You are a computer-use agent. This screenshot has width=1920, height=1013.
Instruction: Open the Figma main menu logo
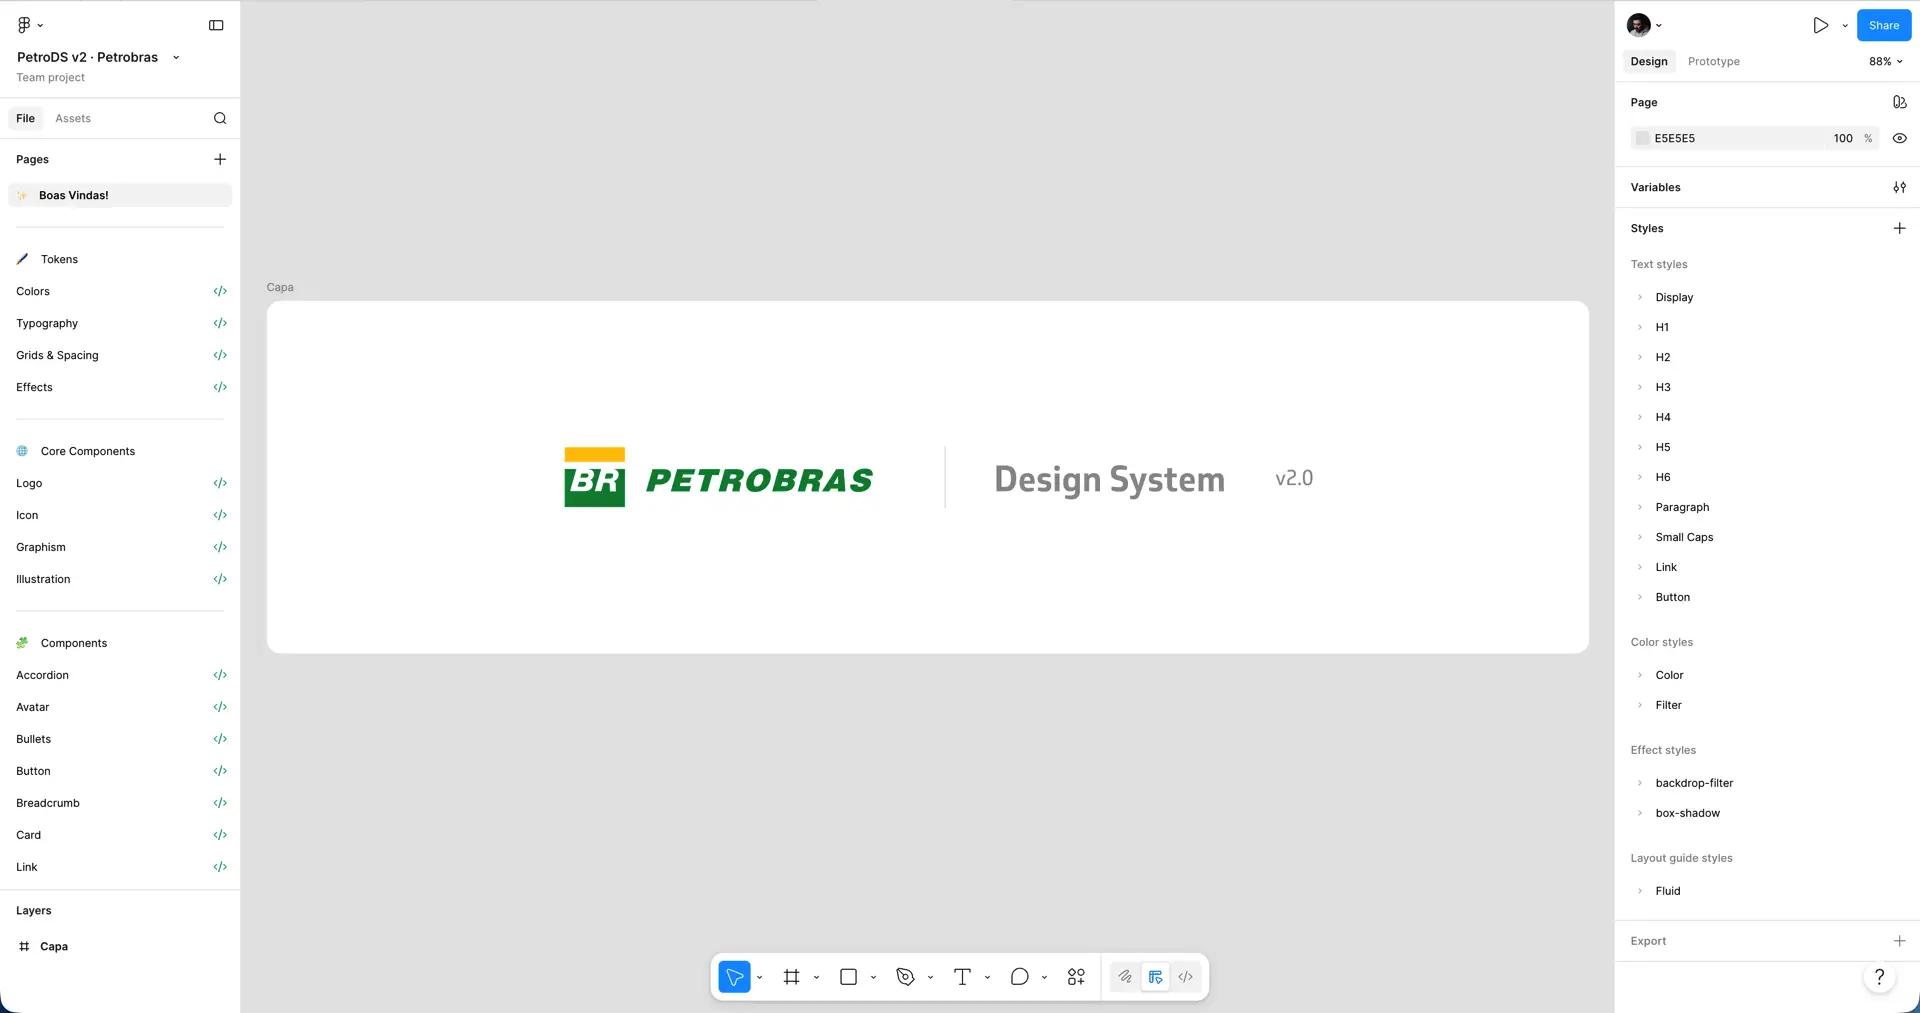(24, 25)
